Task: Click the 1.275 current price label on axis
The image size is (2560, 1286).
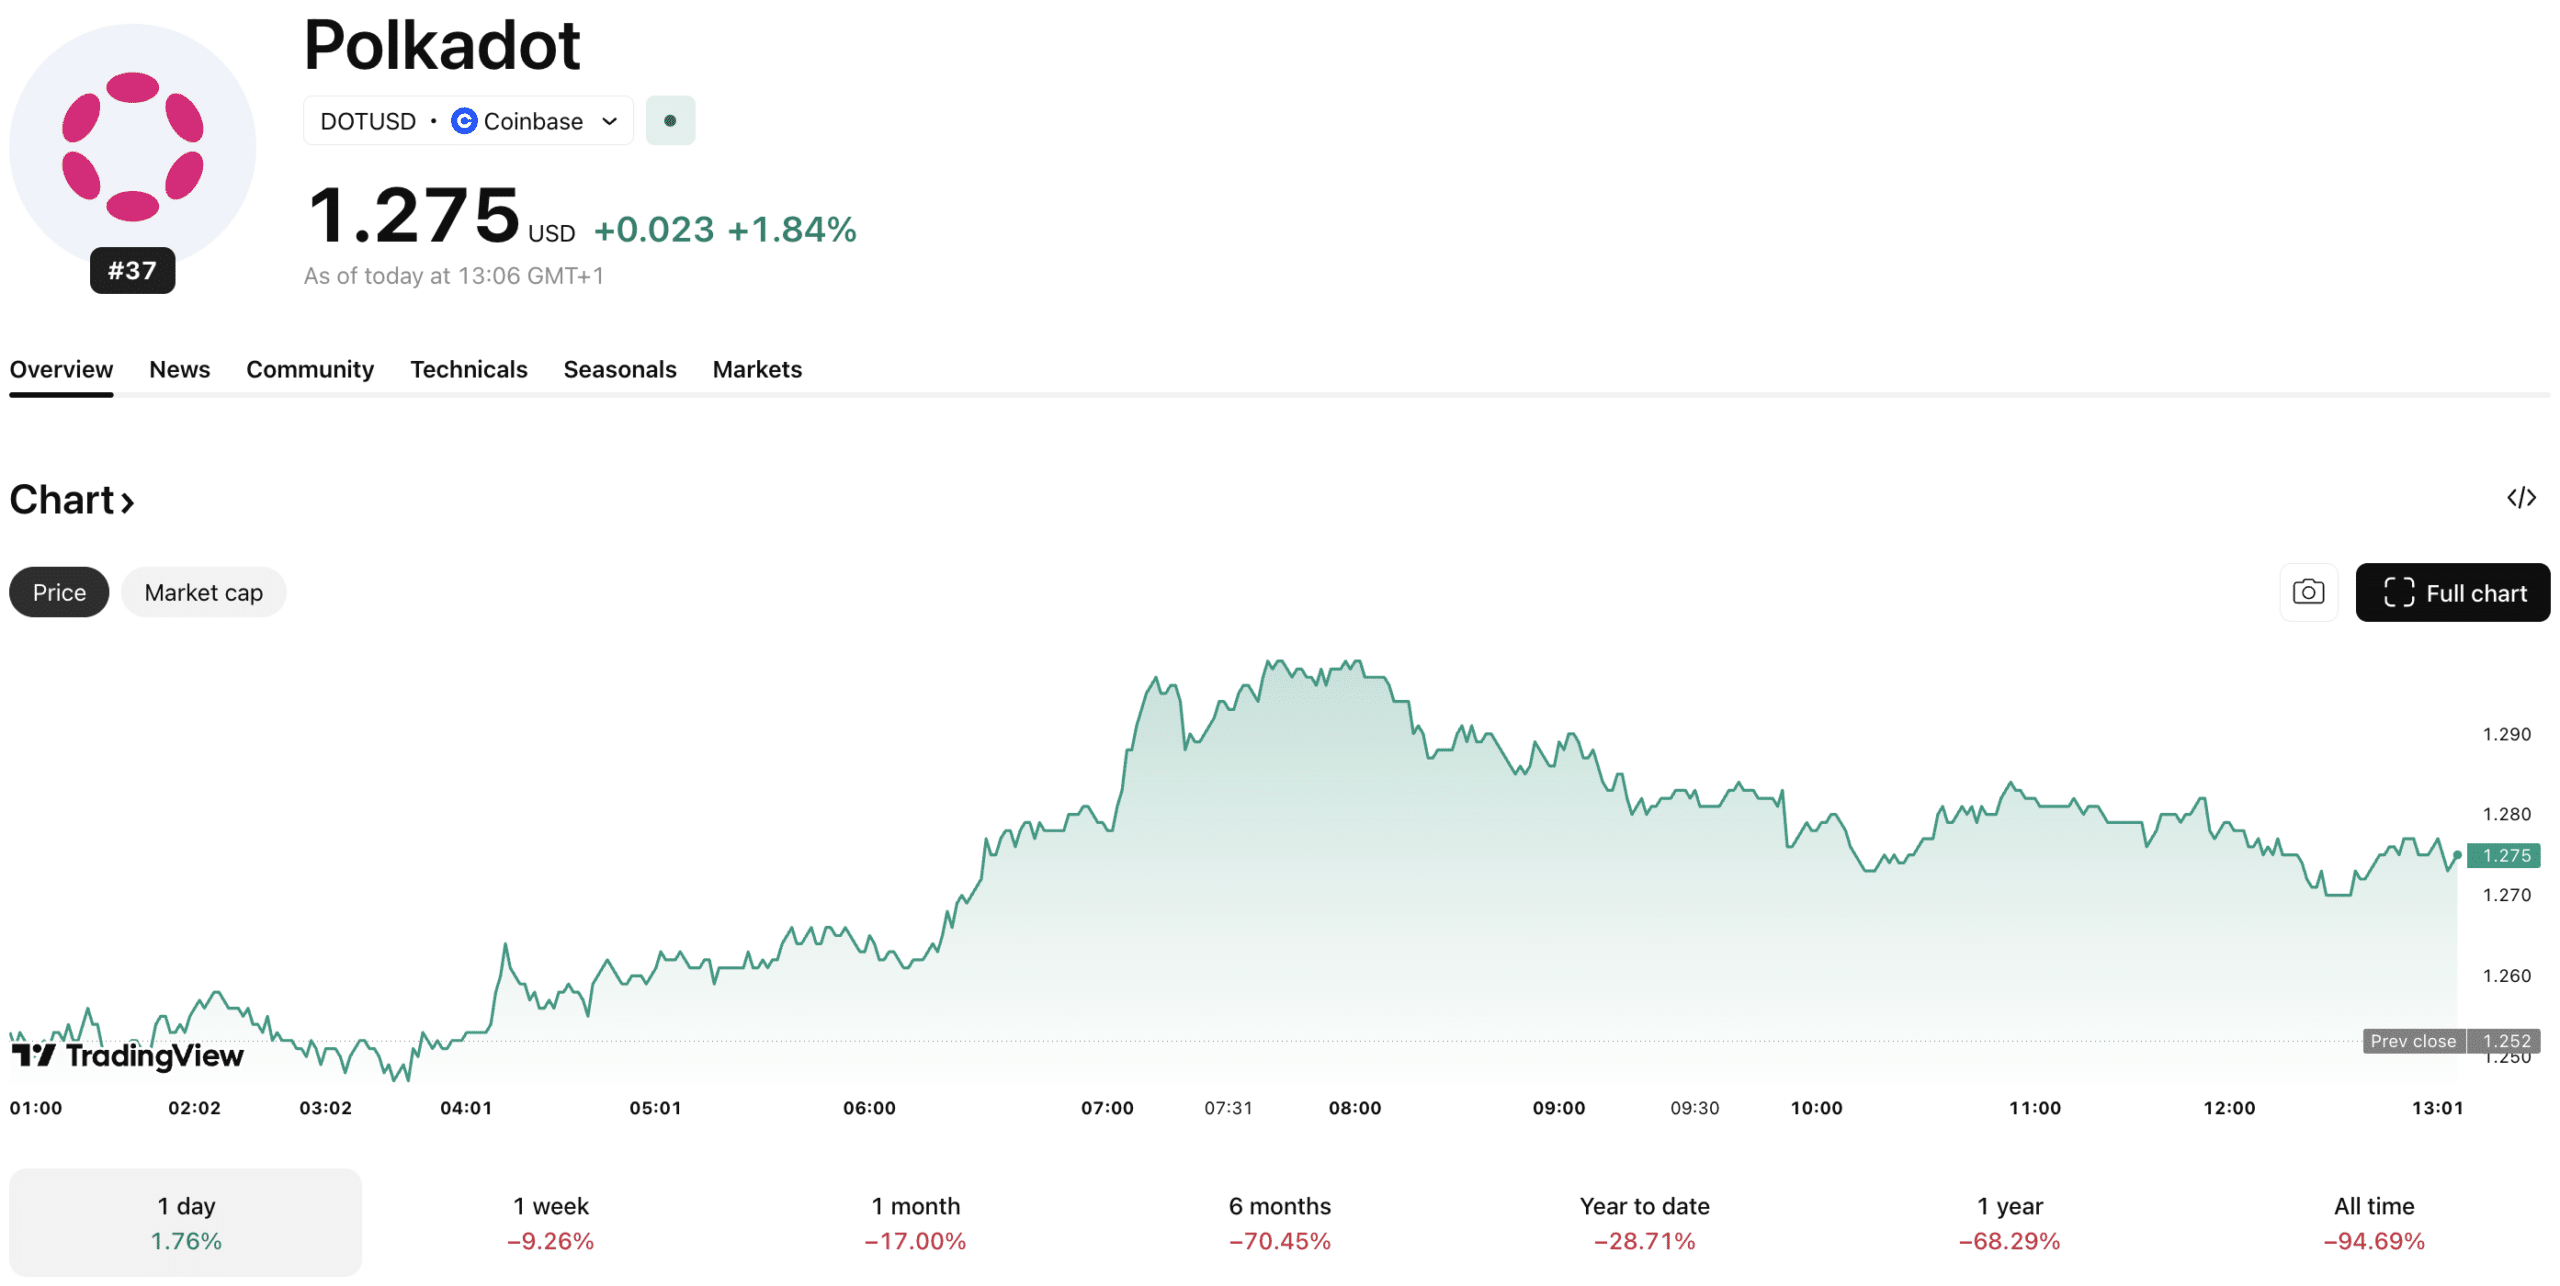Action: (x=2504, y=855)
